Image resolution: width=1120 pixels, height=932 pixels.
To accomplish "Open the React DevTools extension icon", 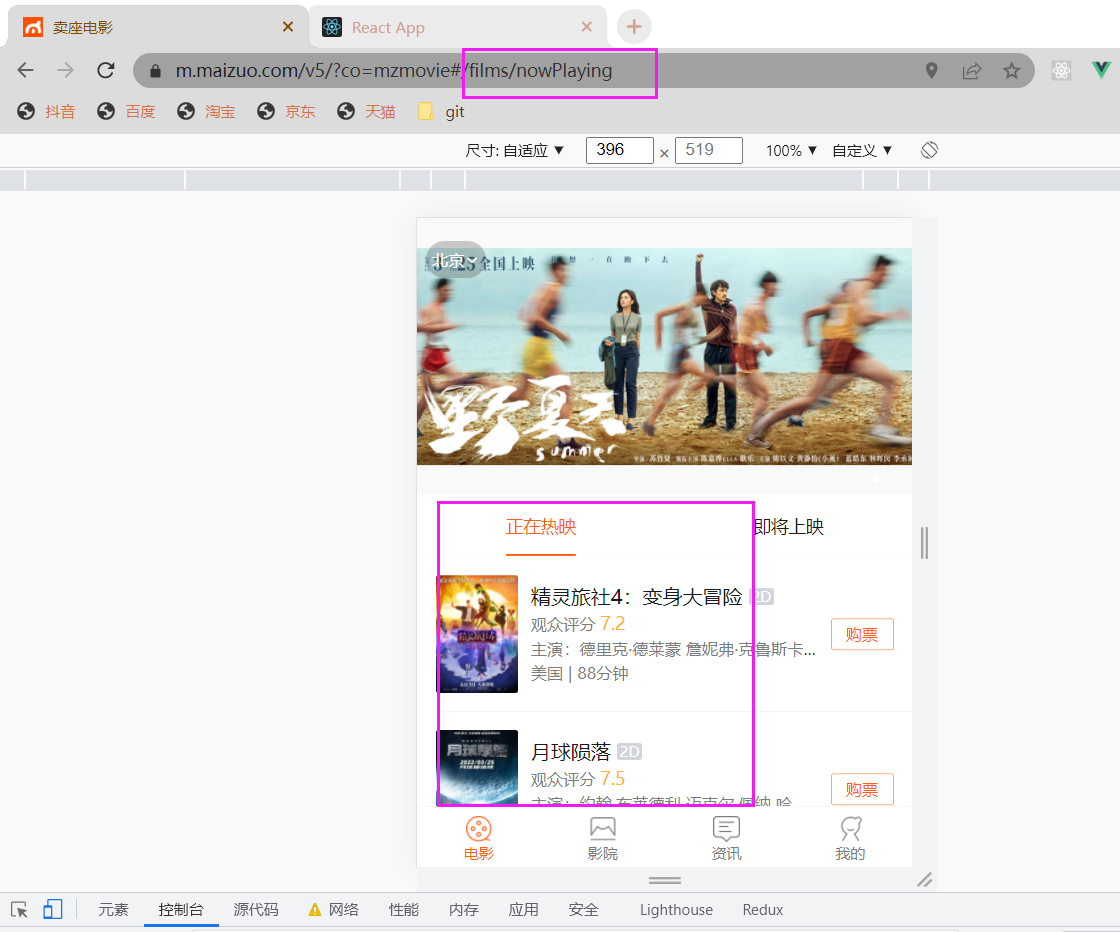I will click(1061, 70).
